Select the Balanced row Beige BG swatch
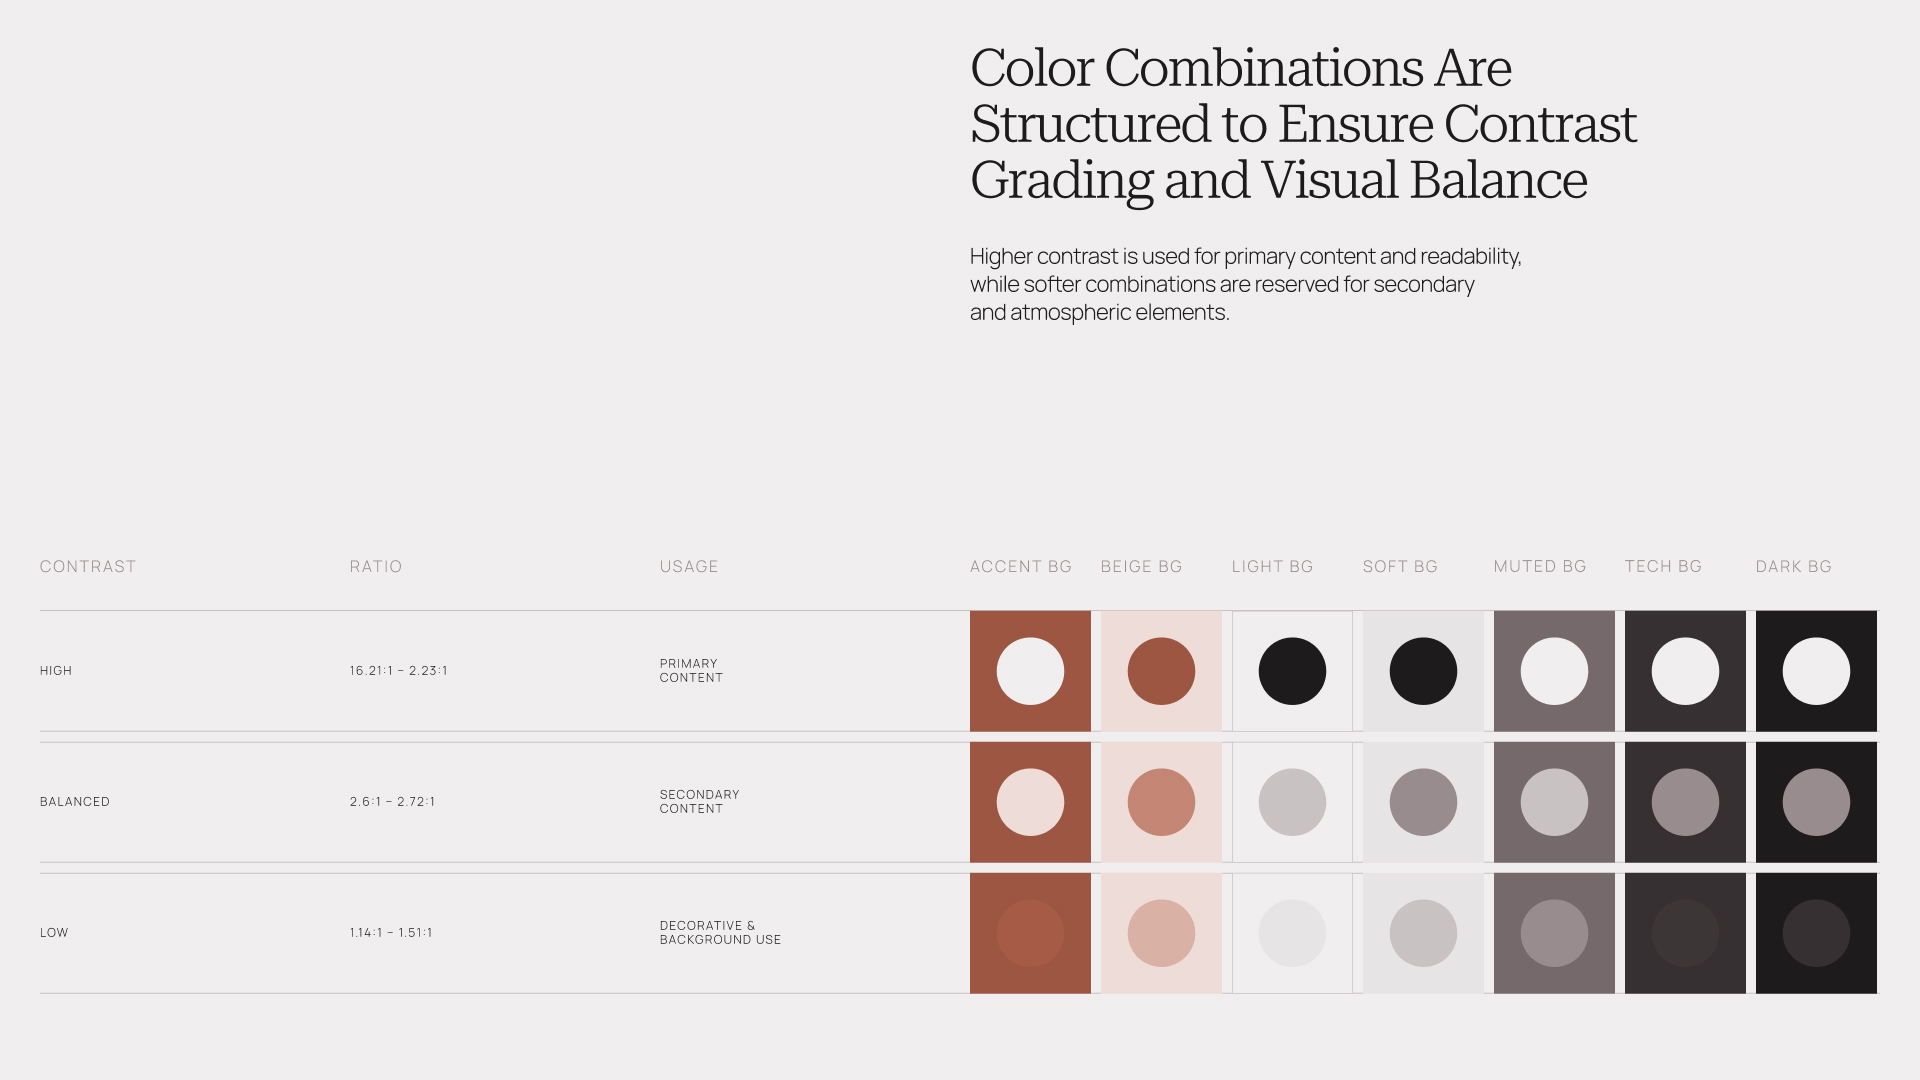 1161,802
